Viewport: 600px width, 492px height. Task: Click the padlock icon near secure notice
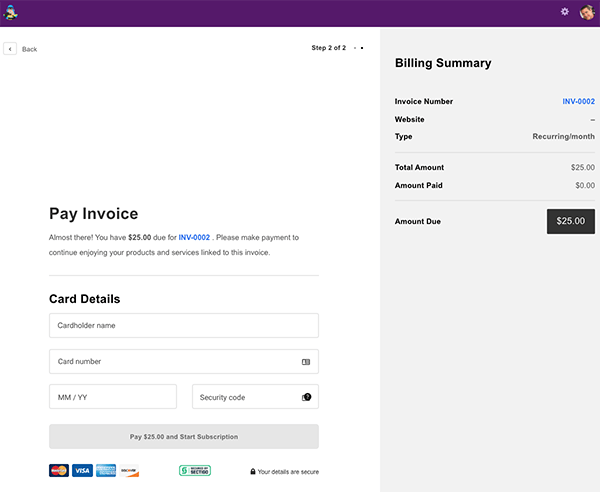pyautogui.click(x=253, y=472)
